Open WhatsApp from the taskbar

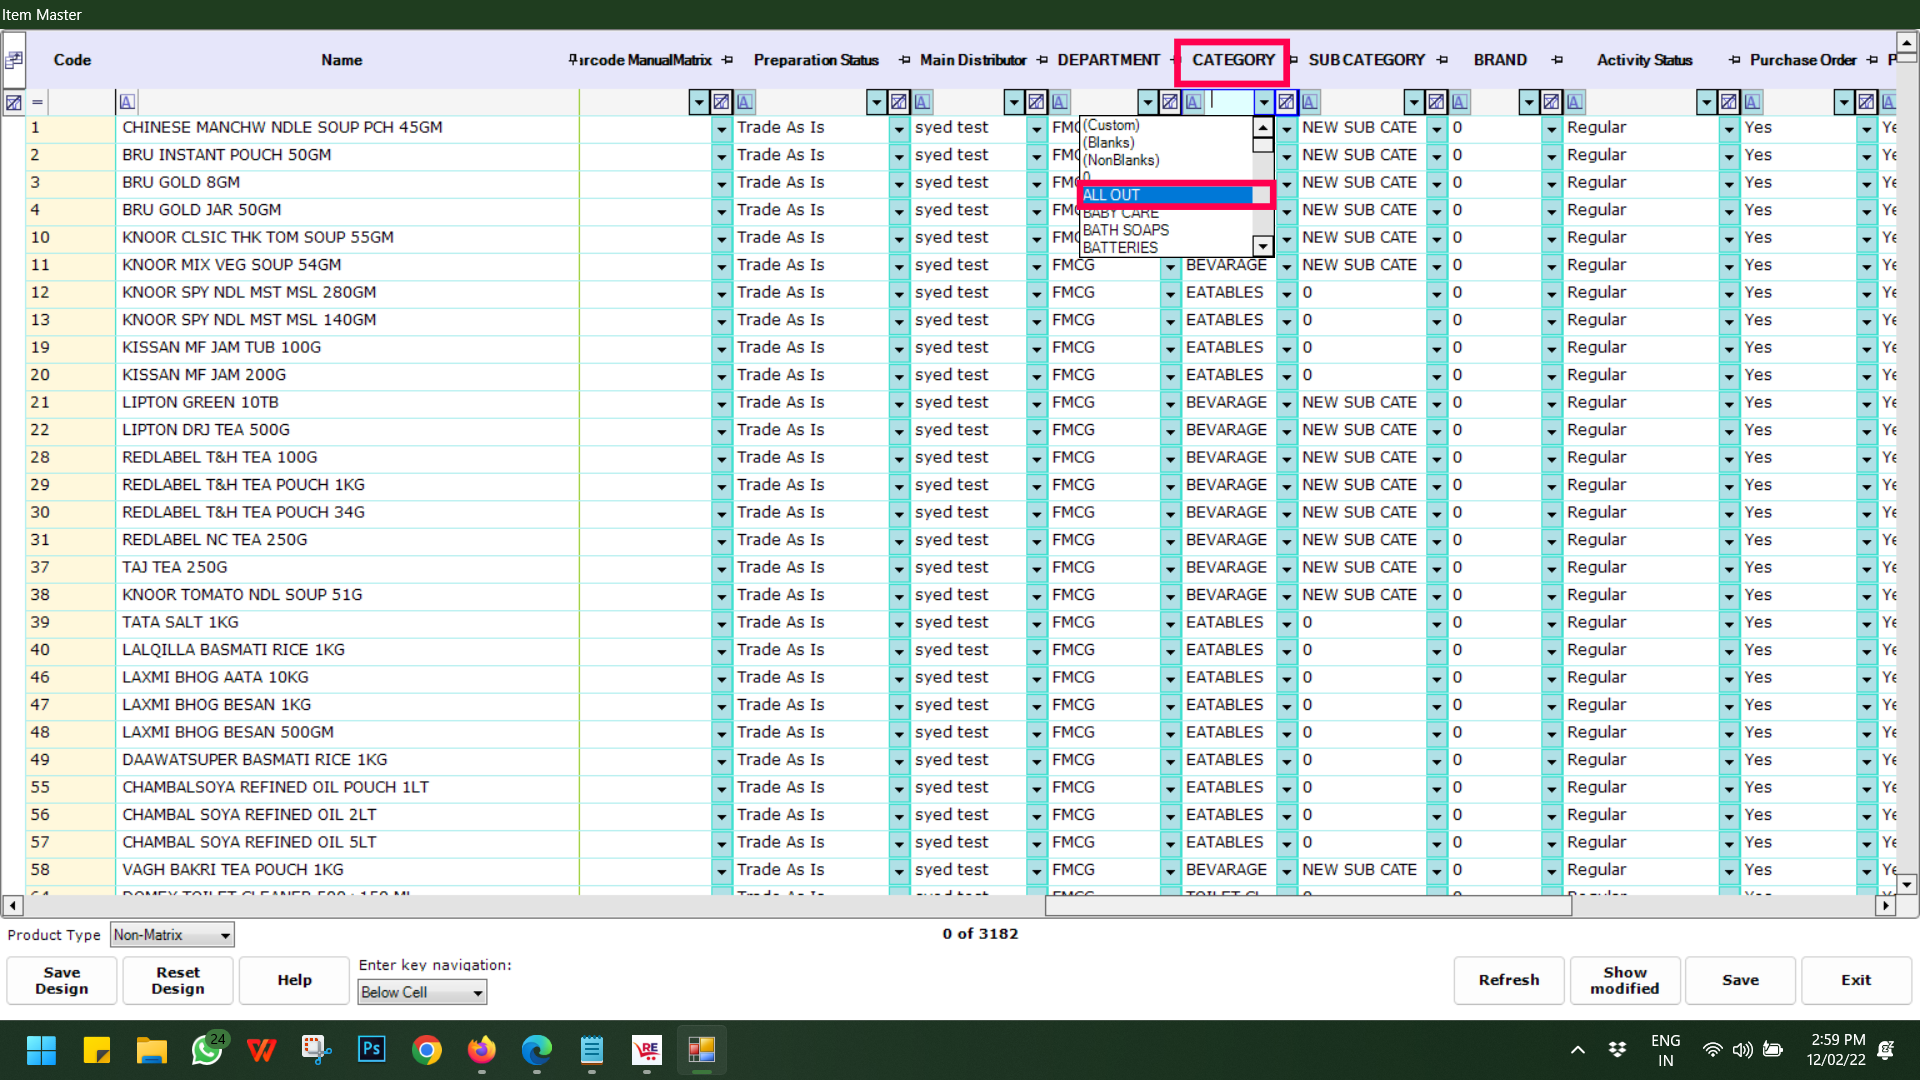click(207, 1050)
